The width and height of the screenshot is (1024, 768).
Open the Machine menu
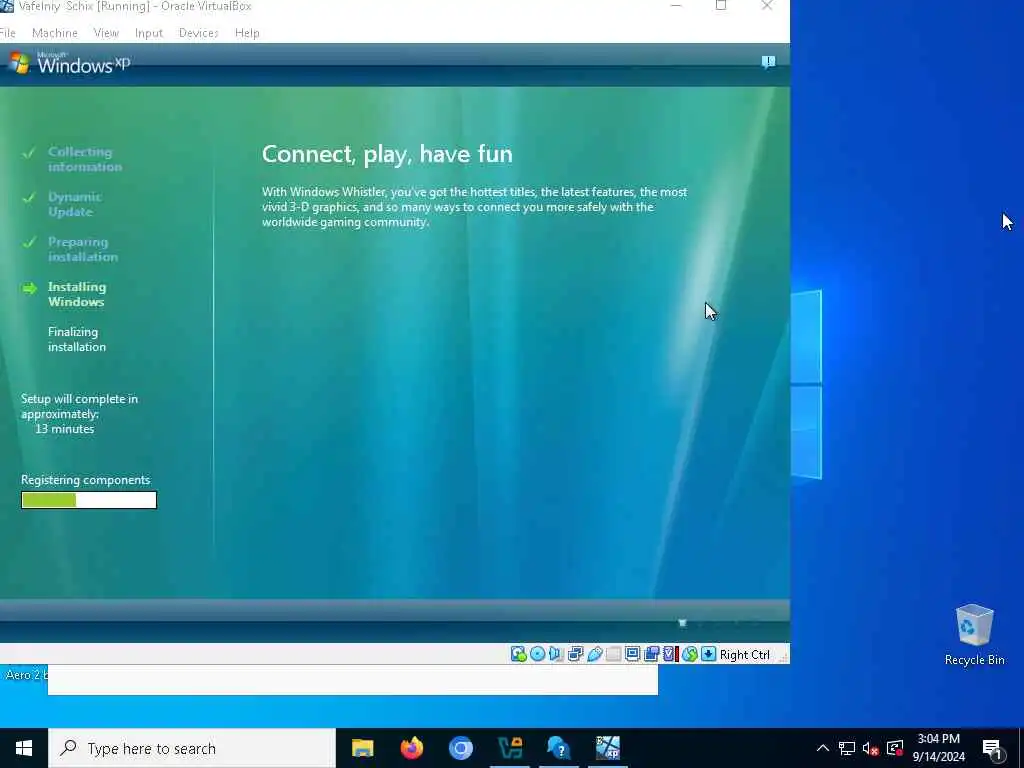click(x=55, y=33)
